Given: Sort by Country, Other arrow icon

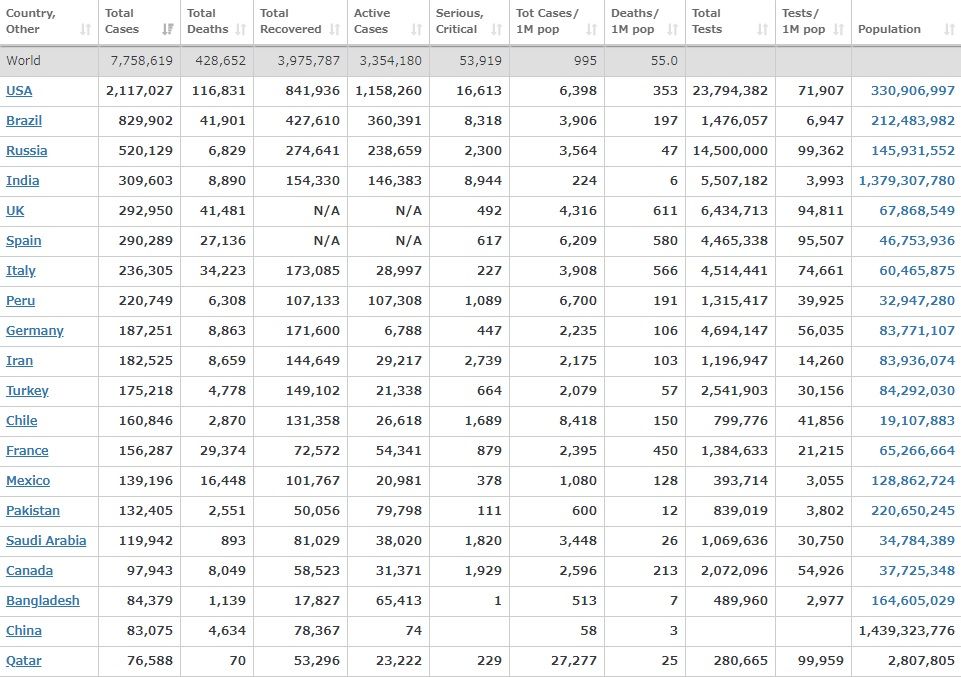Looking at the screenshot, I should pos(85,30).
